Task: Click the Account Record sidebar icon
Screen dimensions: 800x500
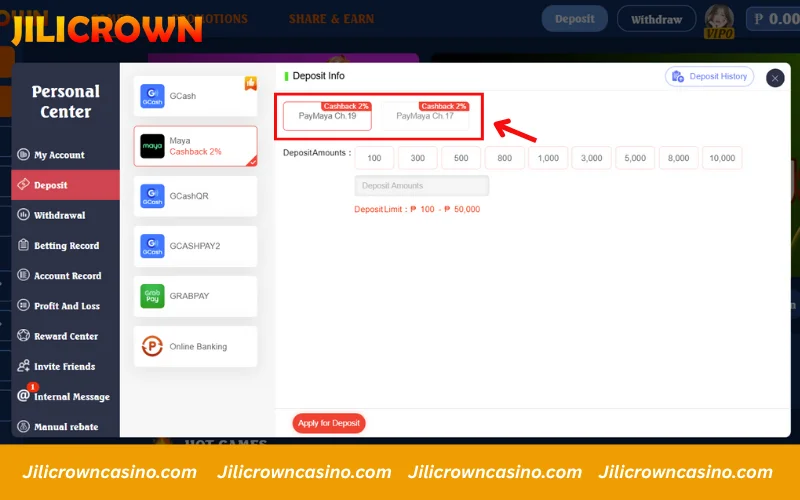Action: pos(23,275)
